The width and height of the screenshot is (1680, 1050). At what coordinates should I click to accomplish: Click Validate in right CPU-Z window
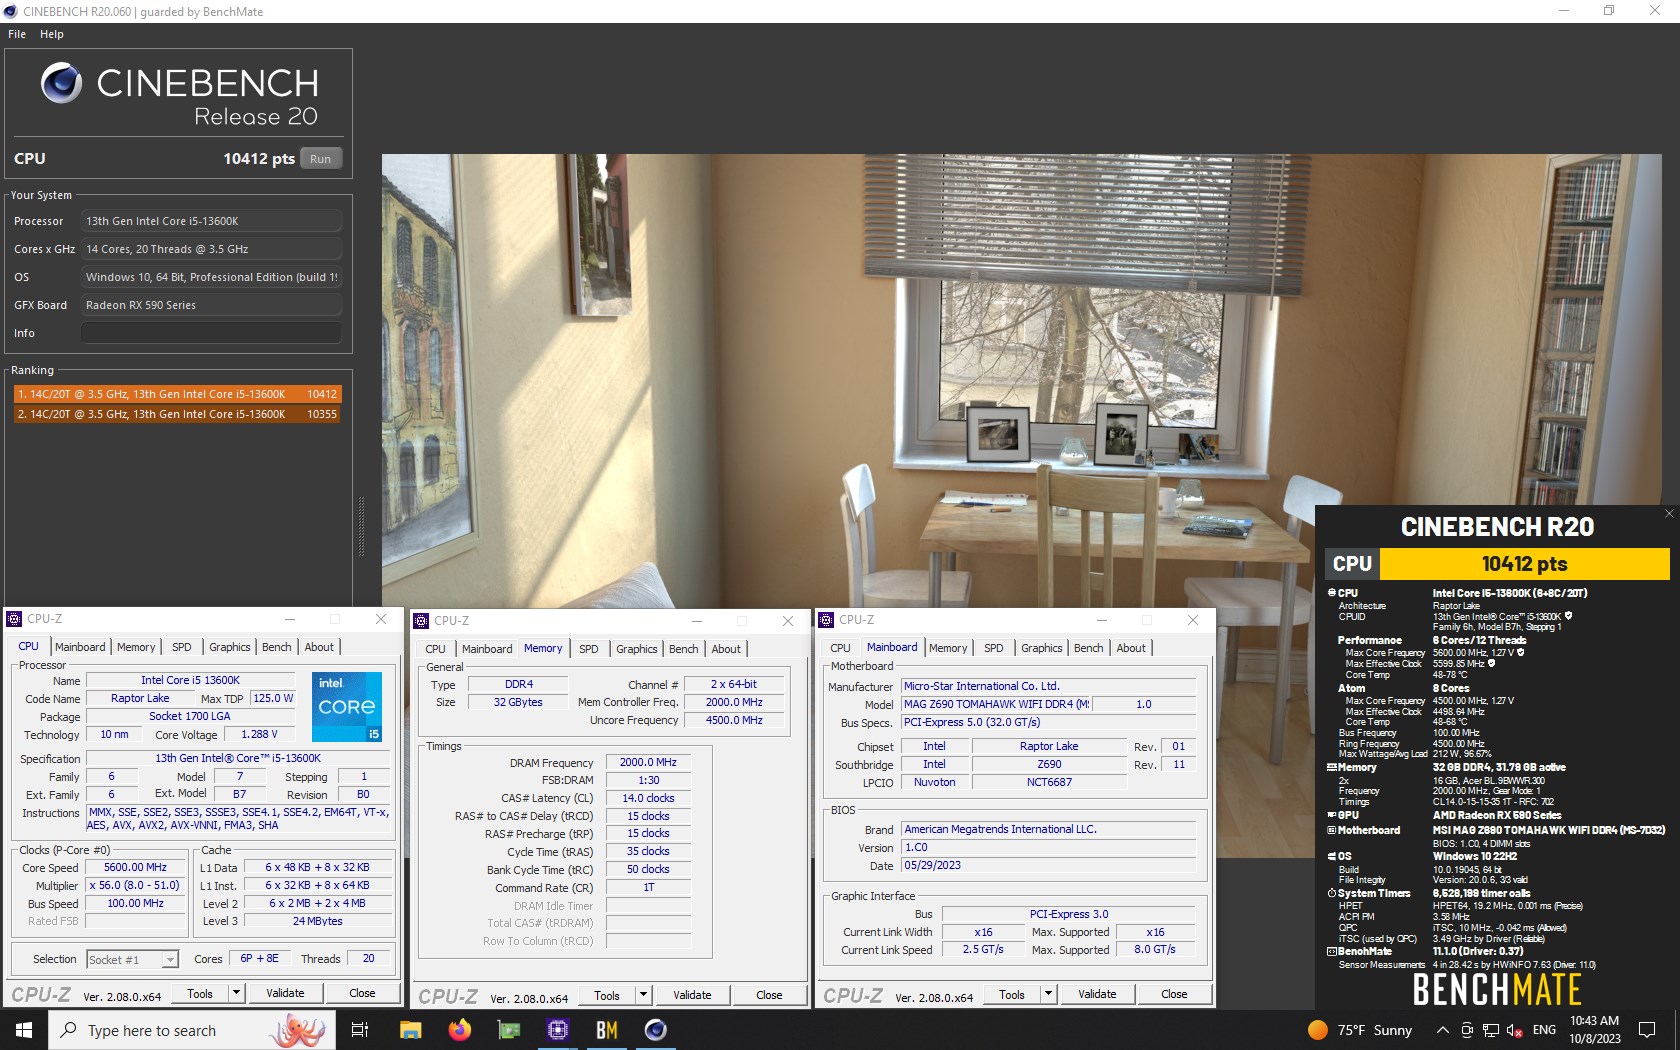pyautogui.click(x=1097, y=994)
